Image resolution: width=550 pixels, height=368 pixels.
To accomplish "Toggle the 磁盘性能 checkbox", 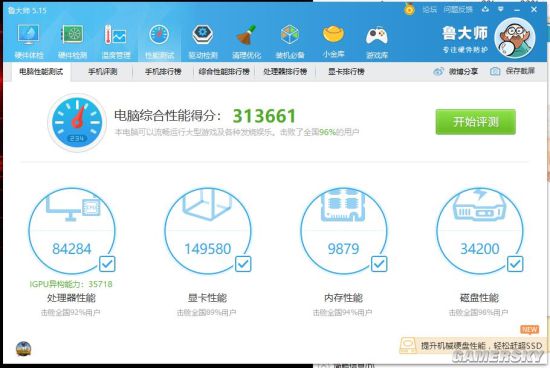I will (x=515, y=264).
